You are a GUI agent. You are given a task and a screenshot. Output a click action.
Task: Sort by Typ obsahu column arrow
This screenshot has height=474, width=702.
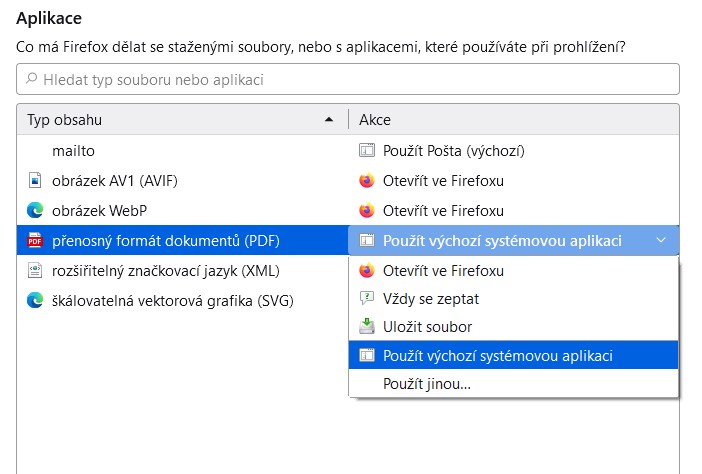pyautogui.click(x=329, y=120)
